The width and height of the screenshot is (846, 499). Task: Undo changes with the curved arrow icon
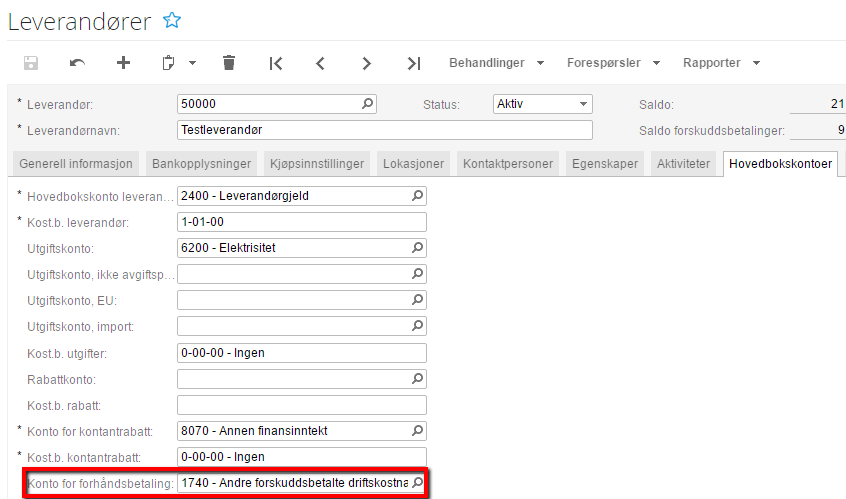(x=77, y=63)
